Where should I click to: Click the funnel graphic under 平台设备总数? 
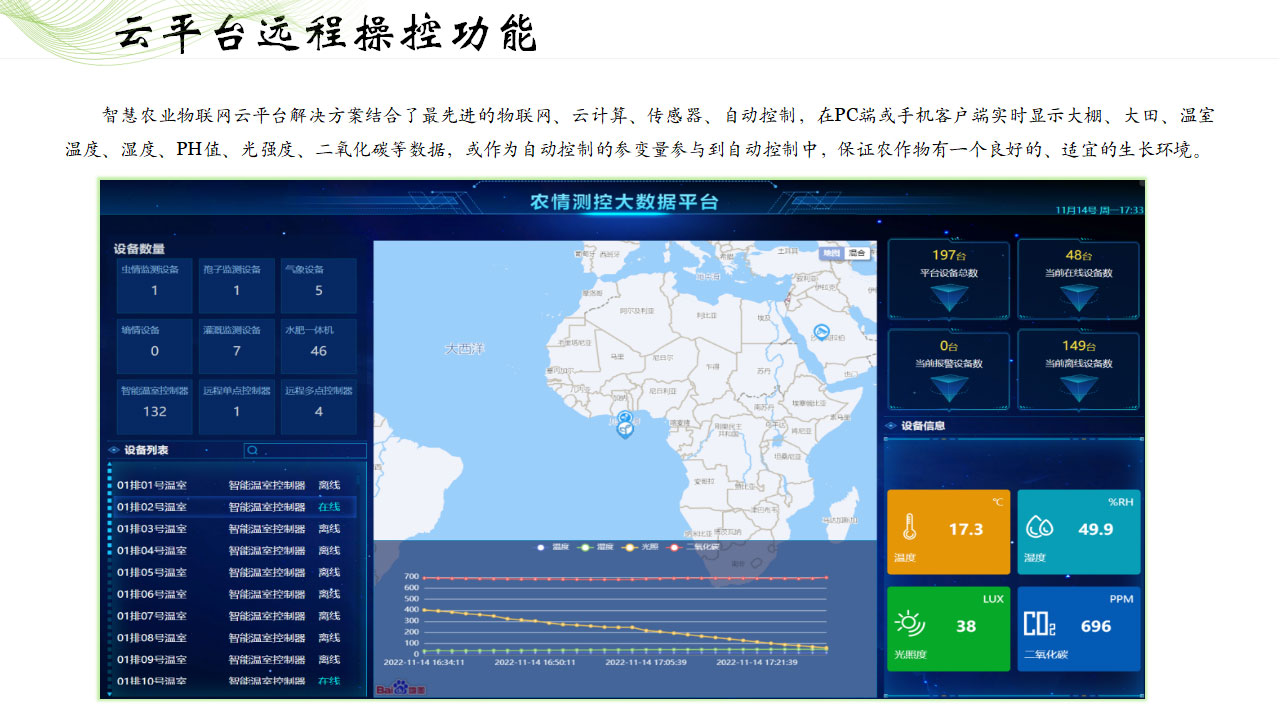(x=949, y=298)
